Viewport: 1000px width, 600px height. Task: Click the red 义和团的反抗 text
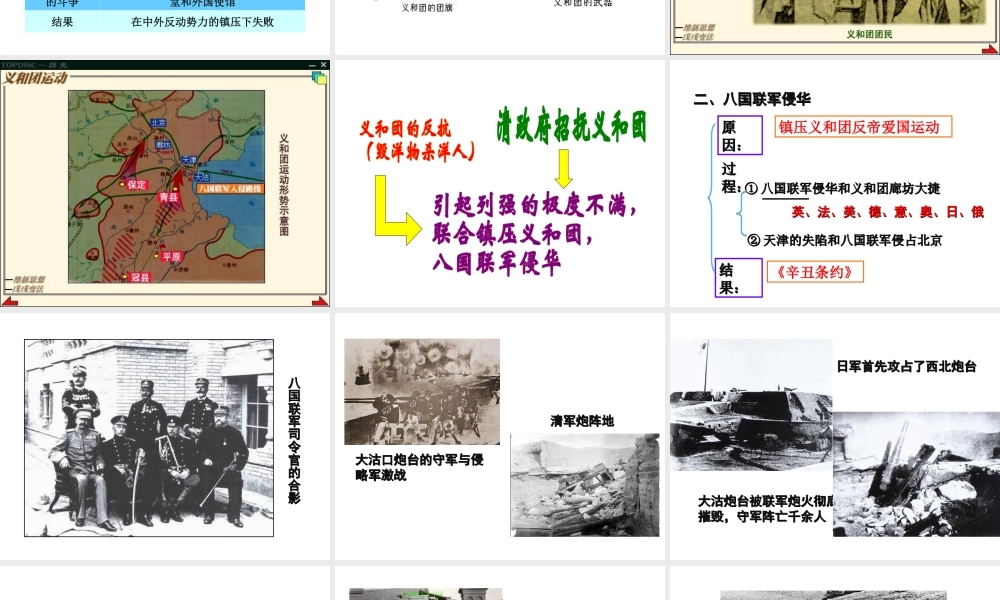click(x=405, y=128)
